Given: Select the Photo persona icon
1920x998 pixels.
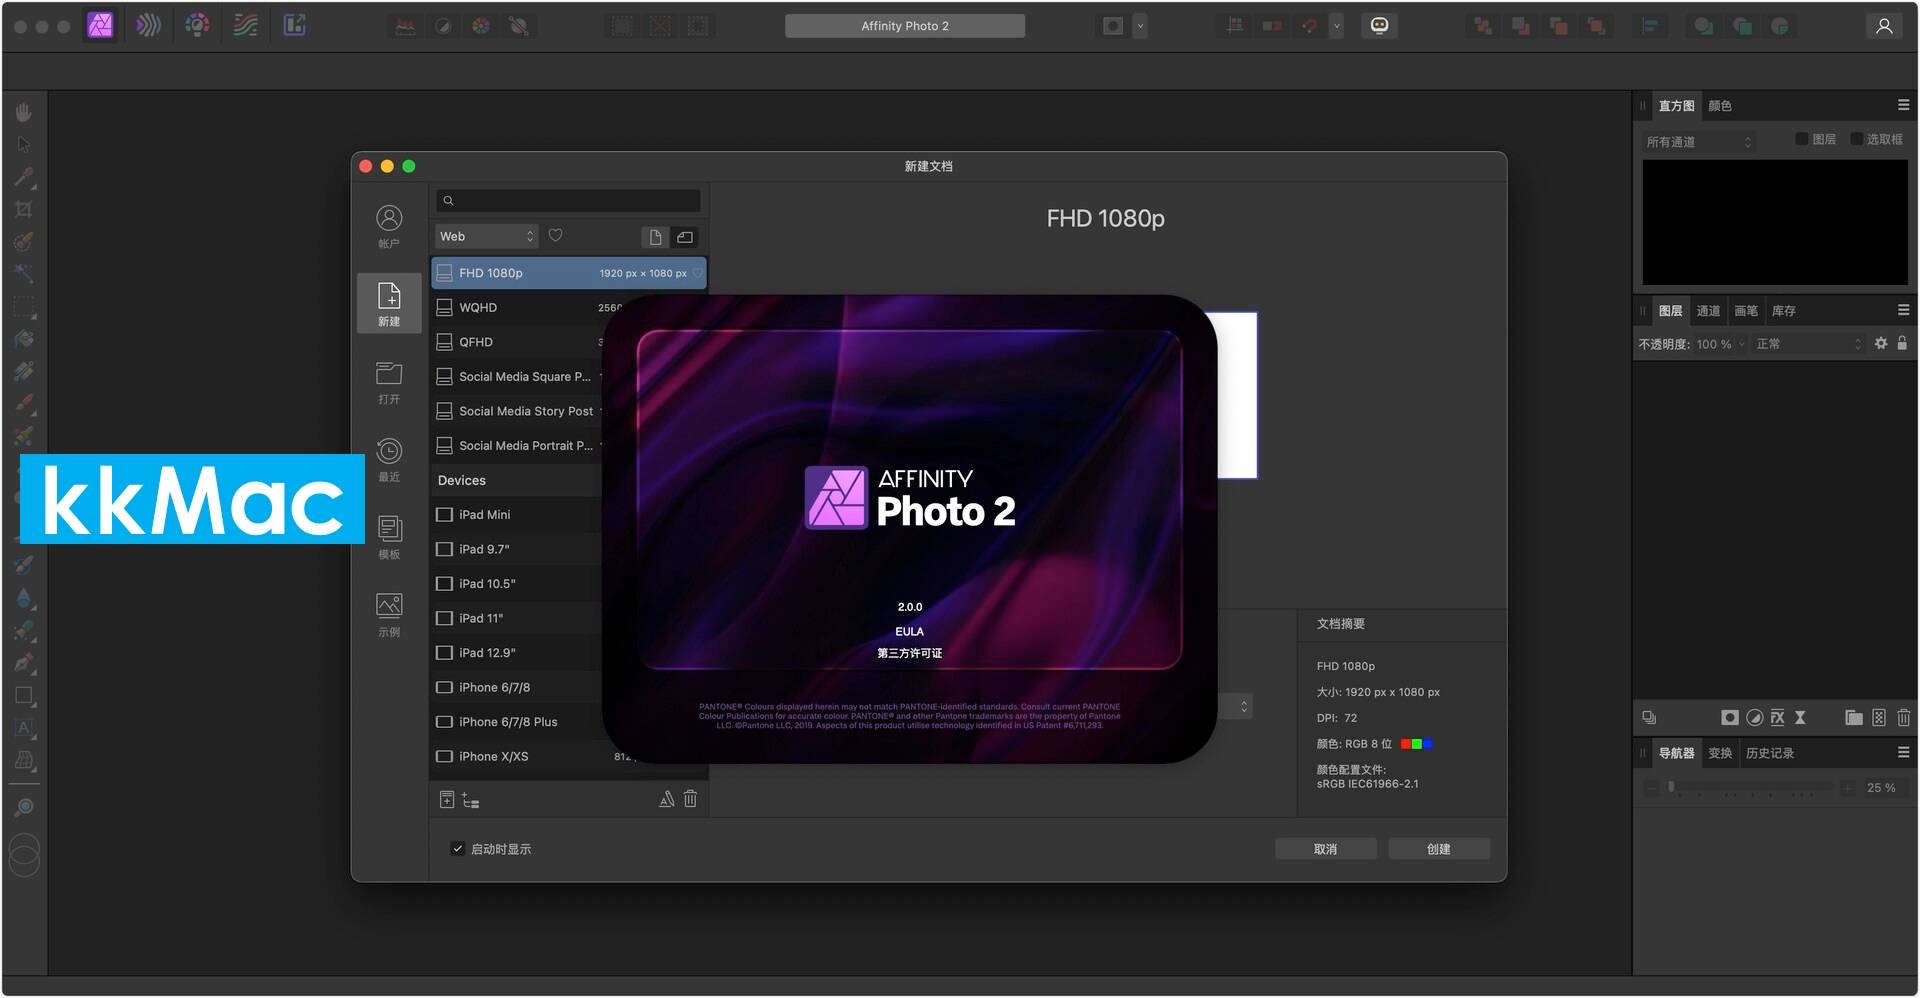Looking at the screenshot, I should [x=100, y=25].
